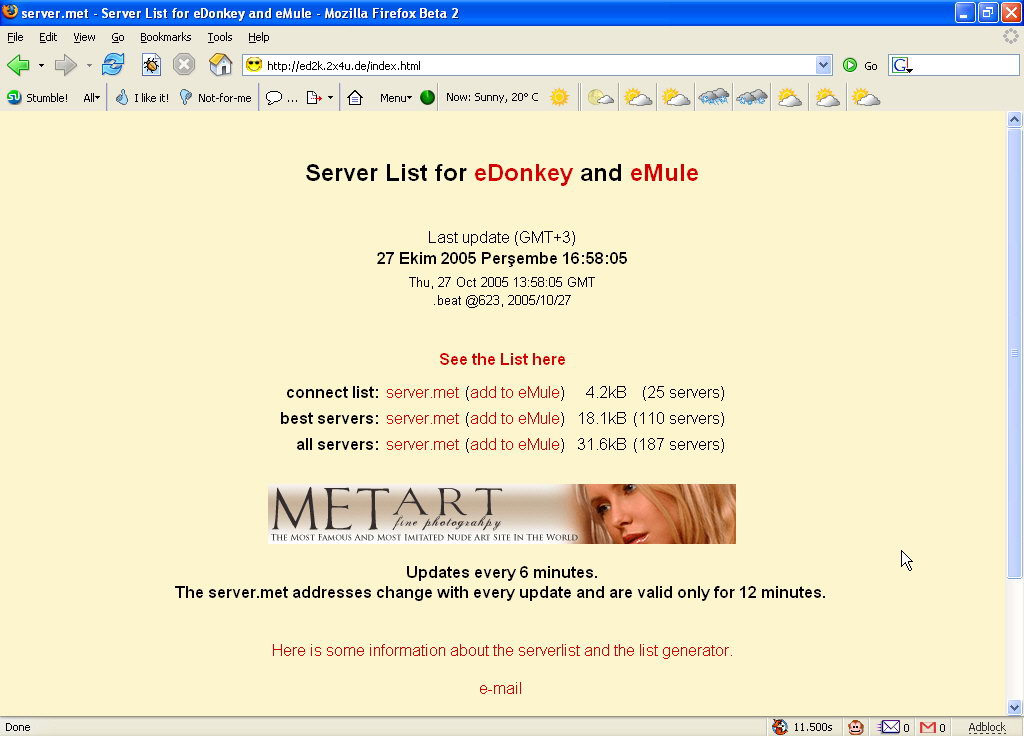The image size is (1024, 736).
Task: Click the Google search engine icon
Action: pyautogui.click(x=901, y=65)
